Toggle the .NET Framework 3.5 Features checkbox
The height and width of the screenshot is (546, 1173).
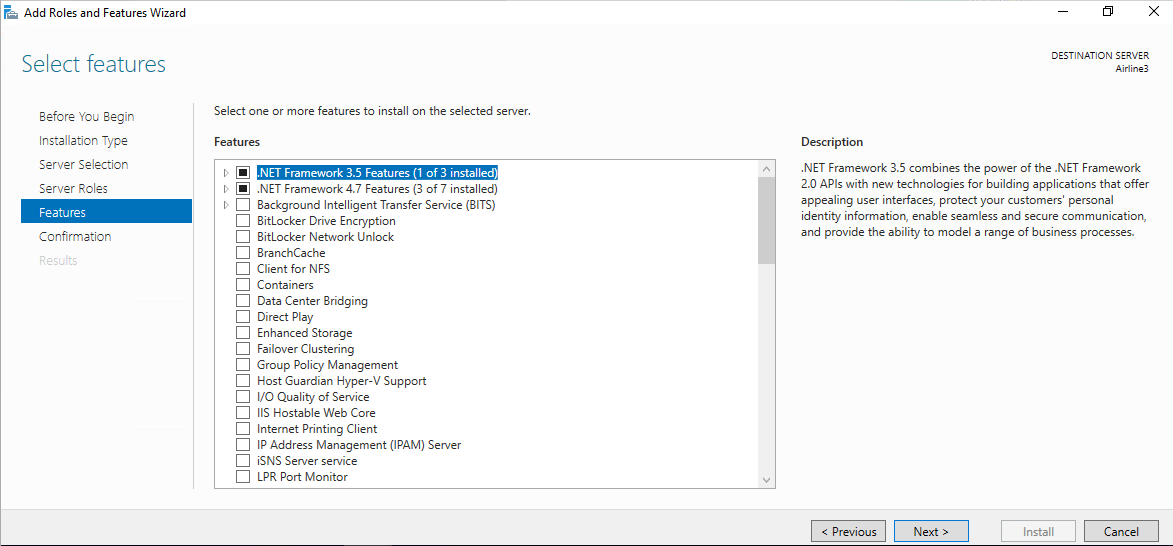(242, 173)
